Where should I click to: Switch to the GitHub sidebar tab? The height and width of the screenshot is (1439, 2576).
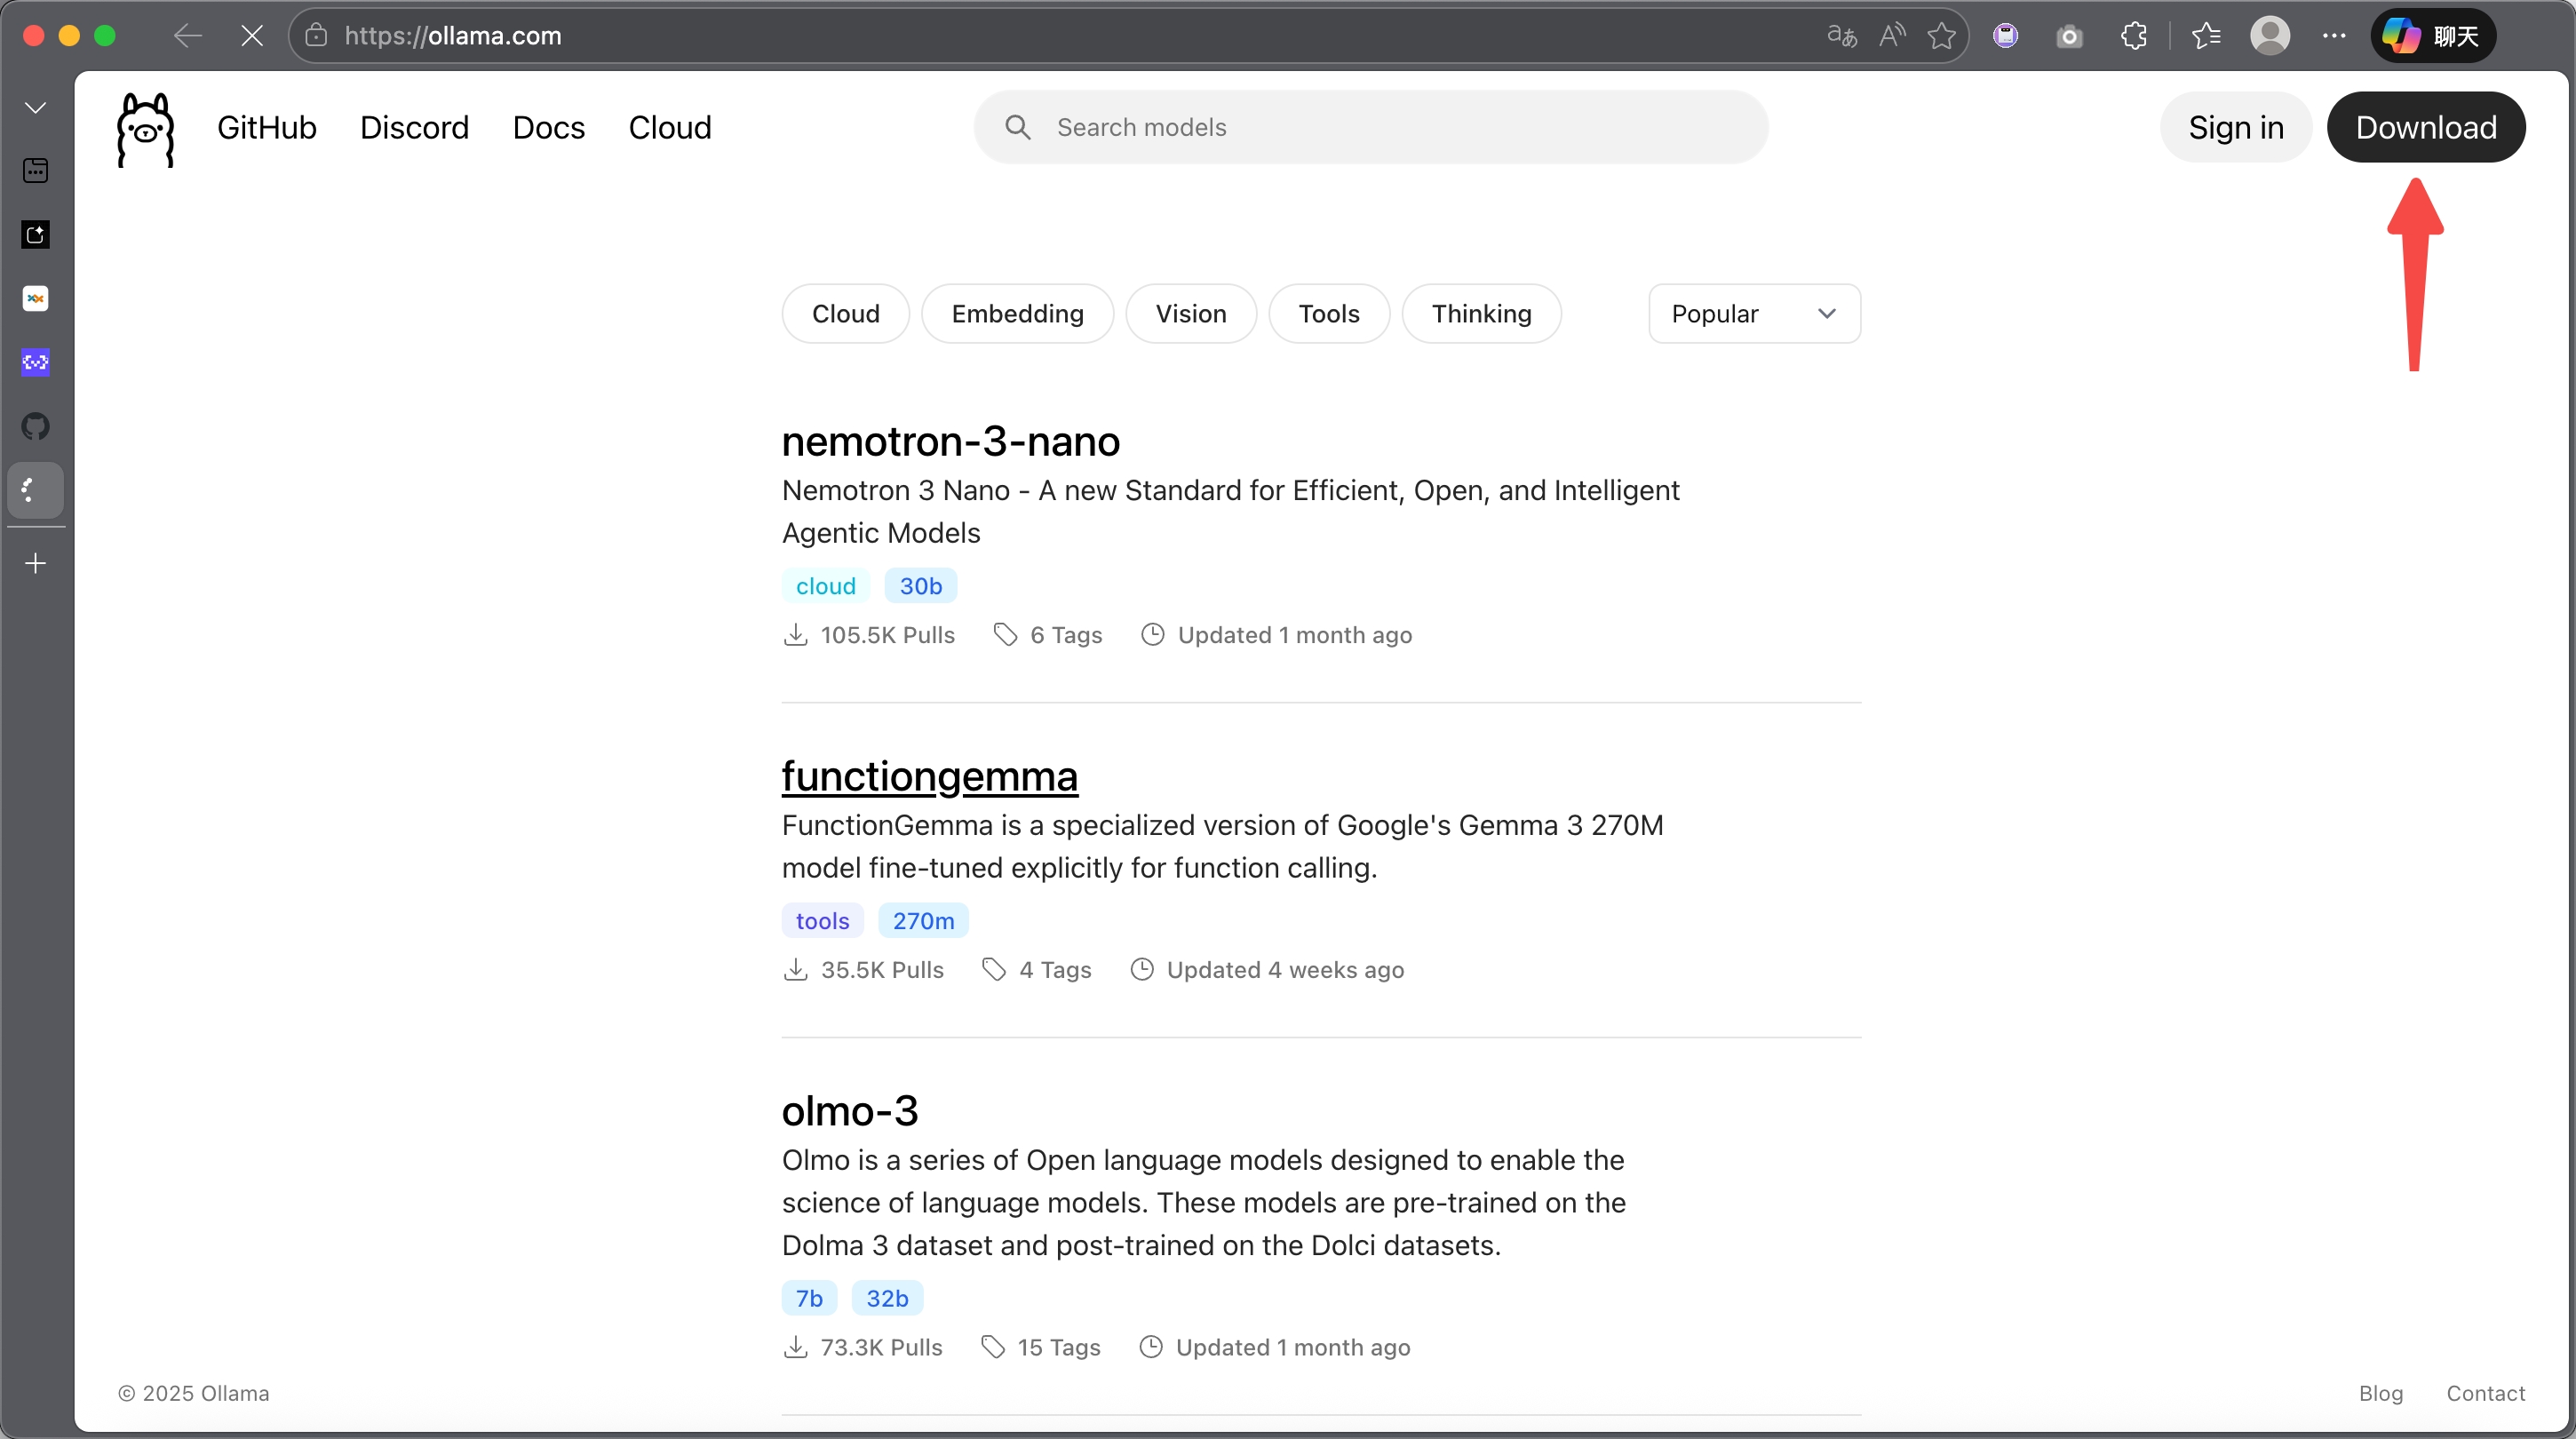coord(36,427)
